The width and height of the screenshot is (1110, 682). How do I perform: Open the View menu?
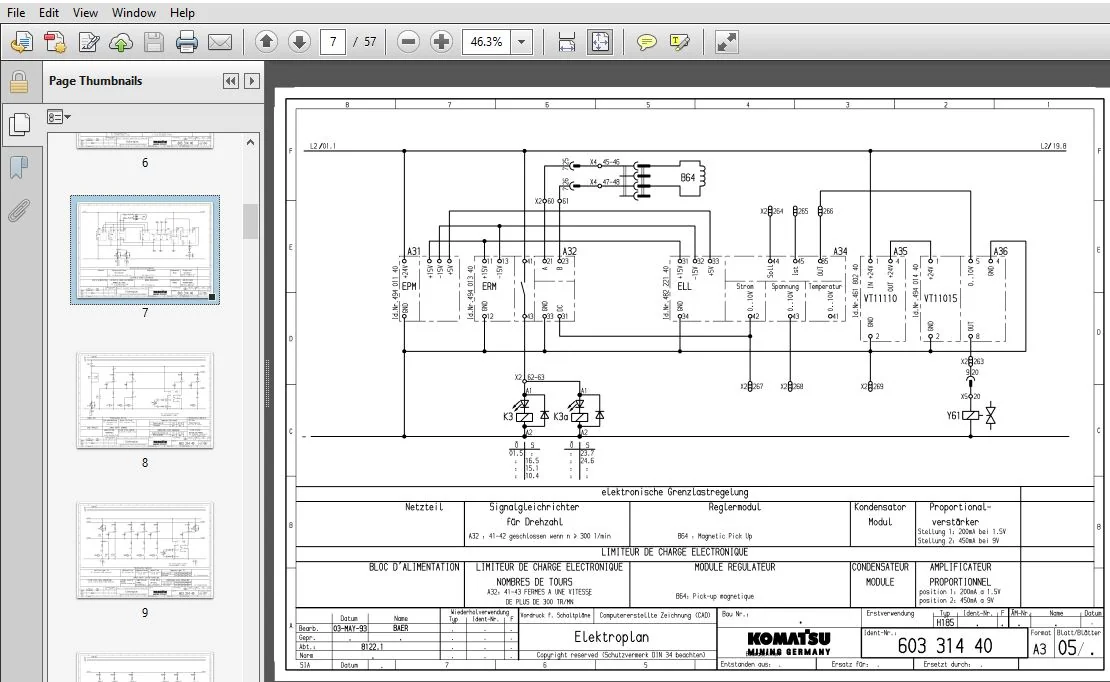85,13
